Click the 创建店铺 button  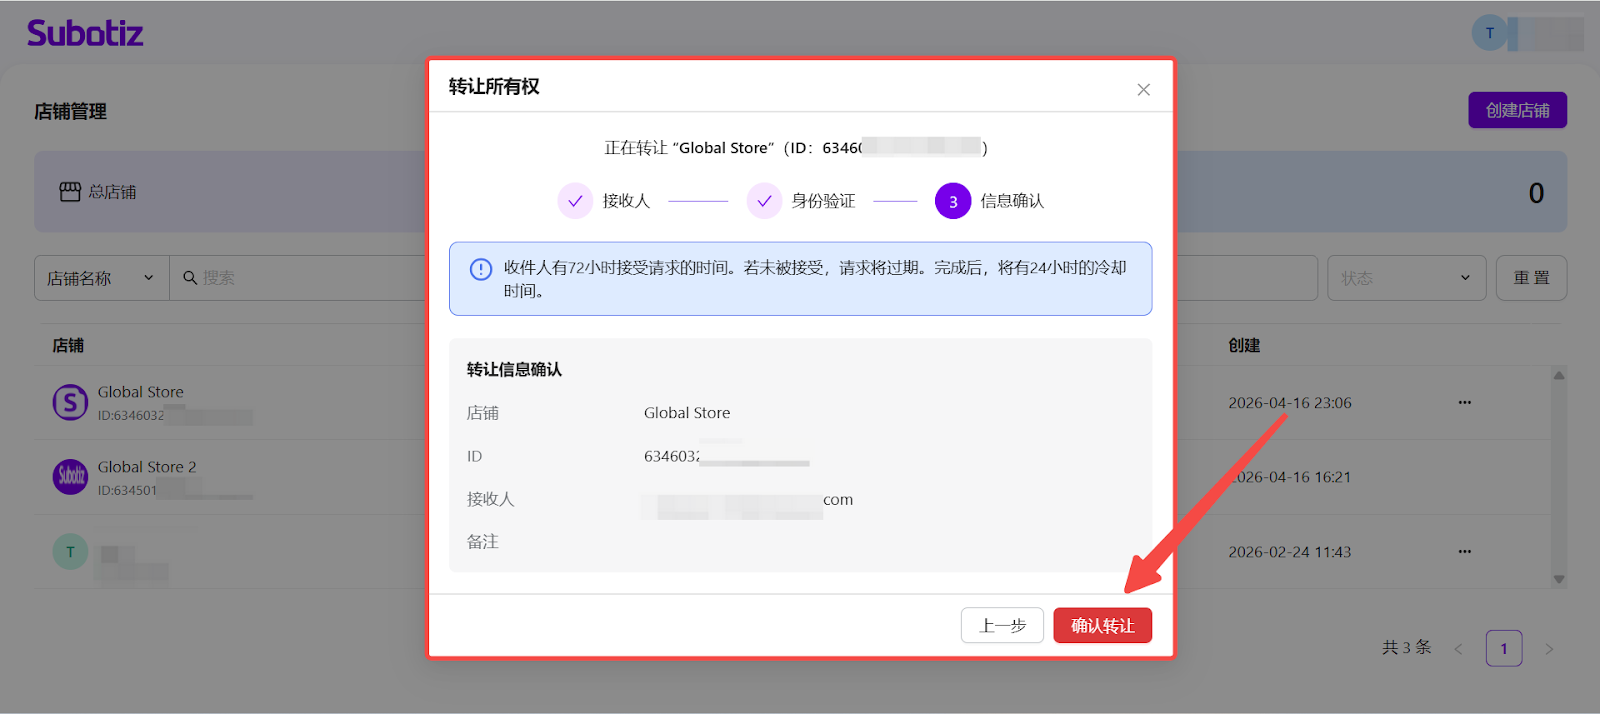1517,110
